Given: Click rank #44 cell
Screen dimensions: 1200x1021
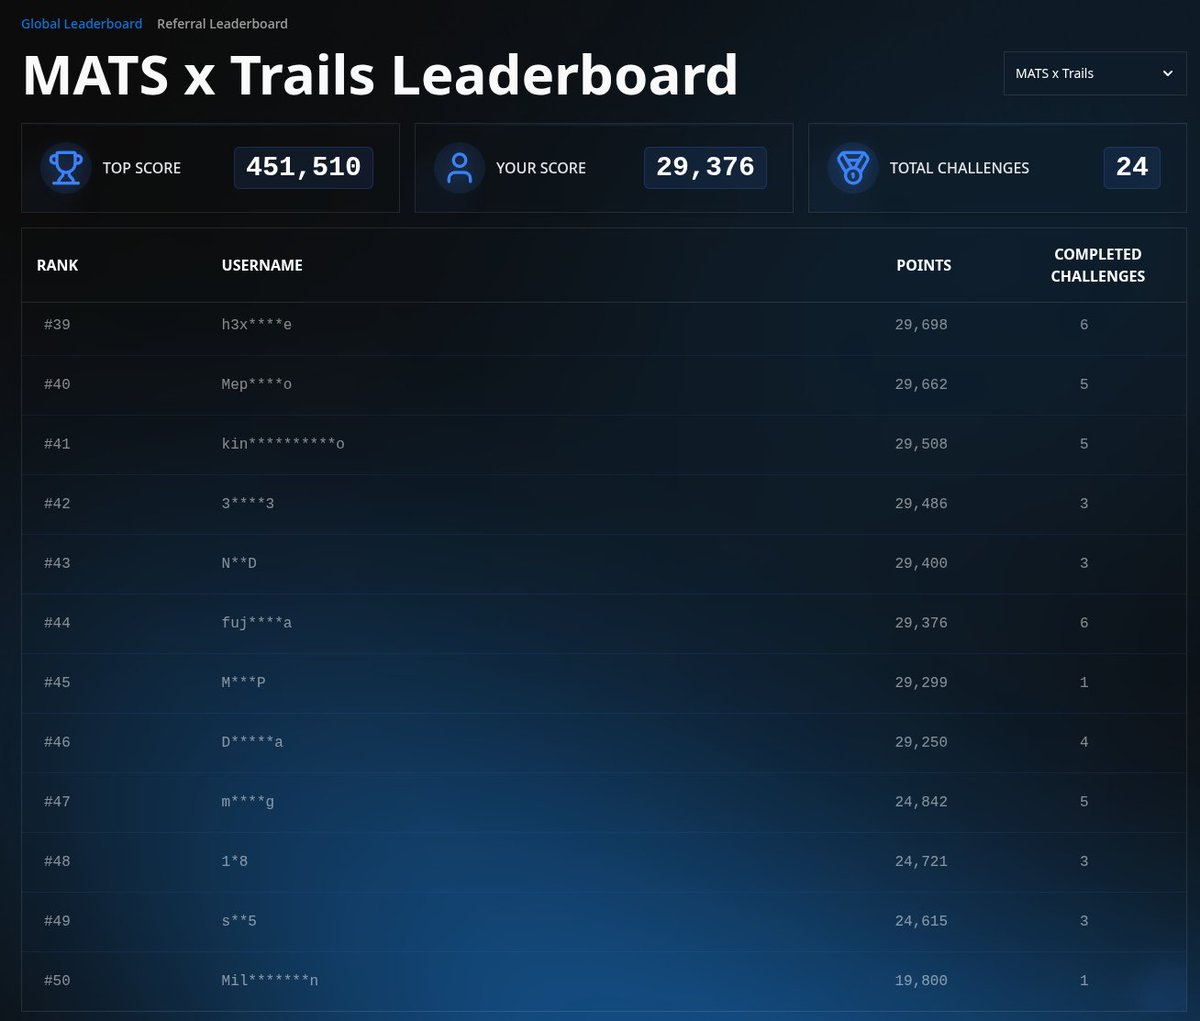Looking at the screenshot, I should click(57, 623).
